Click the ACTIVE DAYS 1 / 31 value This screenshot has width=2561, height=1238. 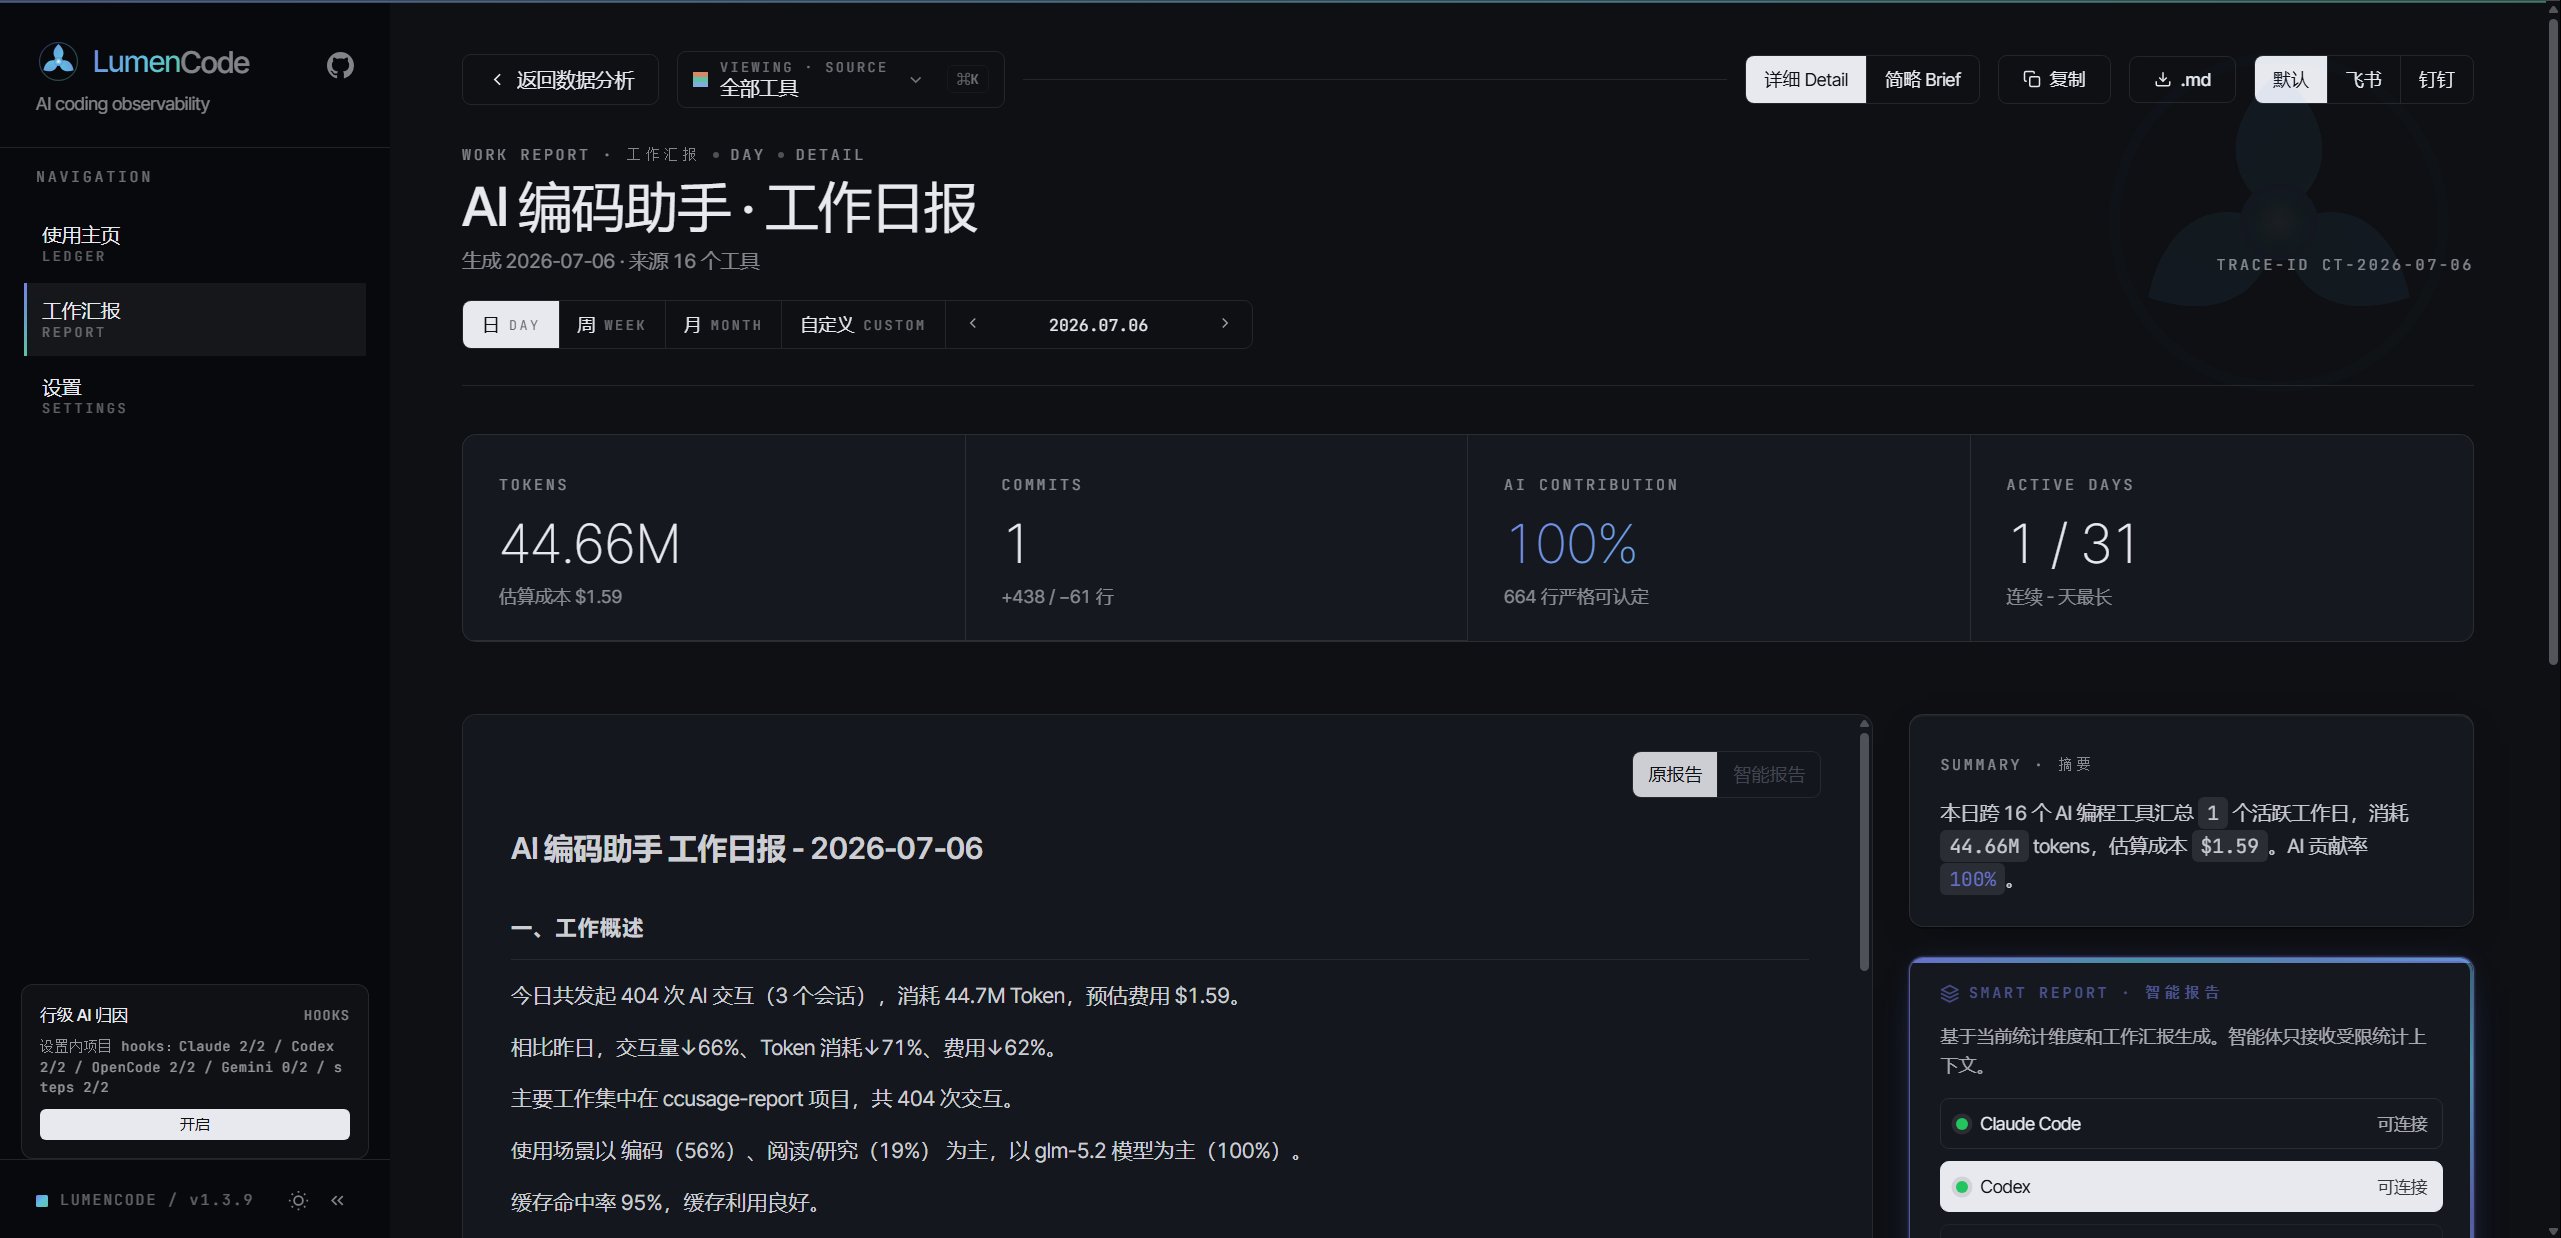tap(2072, 544)
